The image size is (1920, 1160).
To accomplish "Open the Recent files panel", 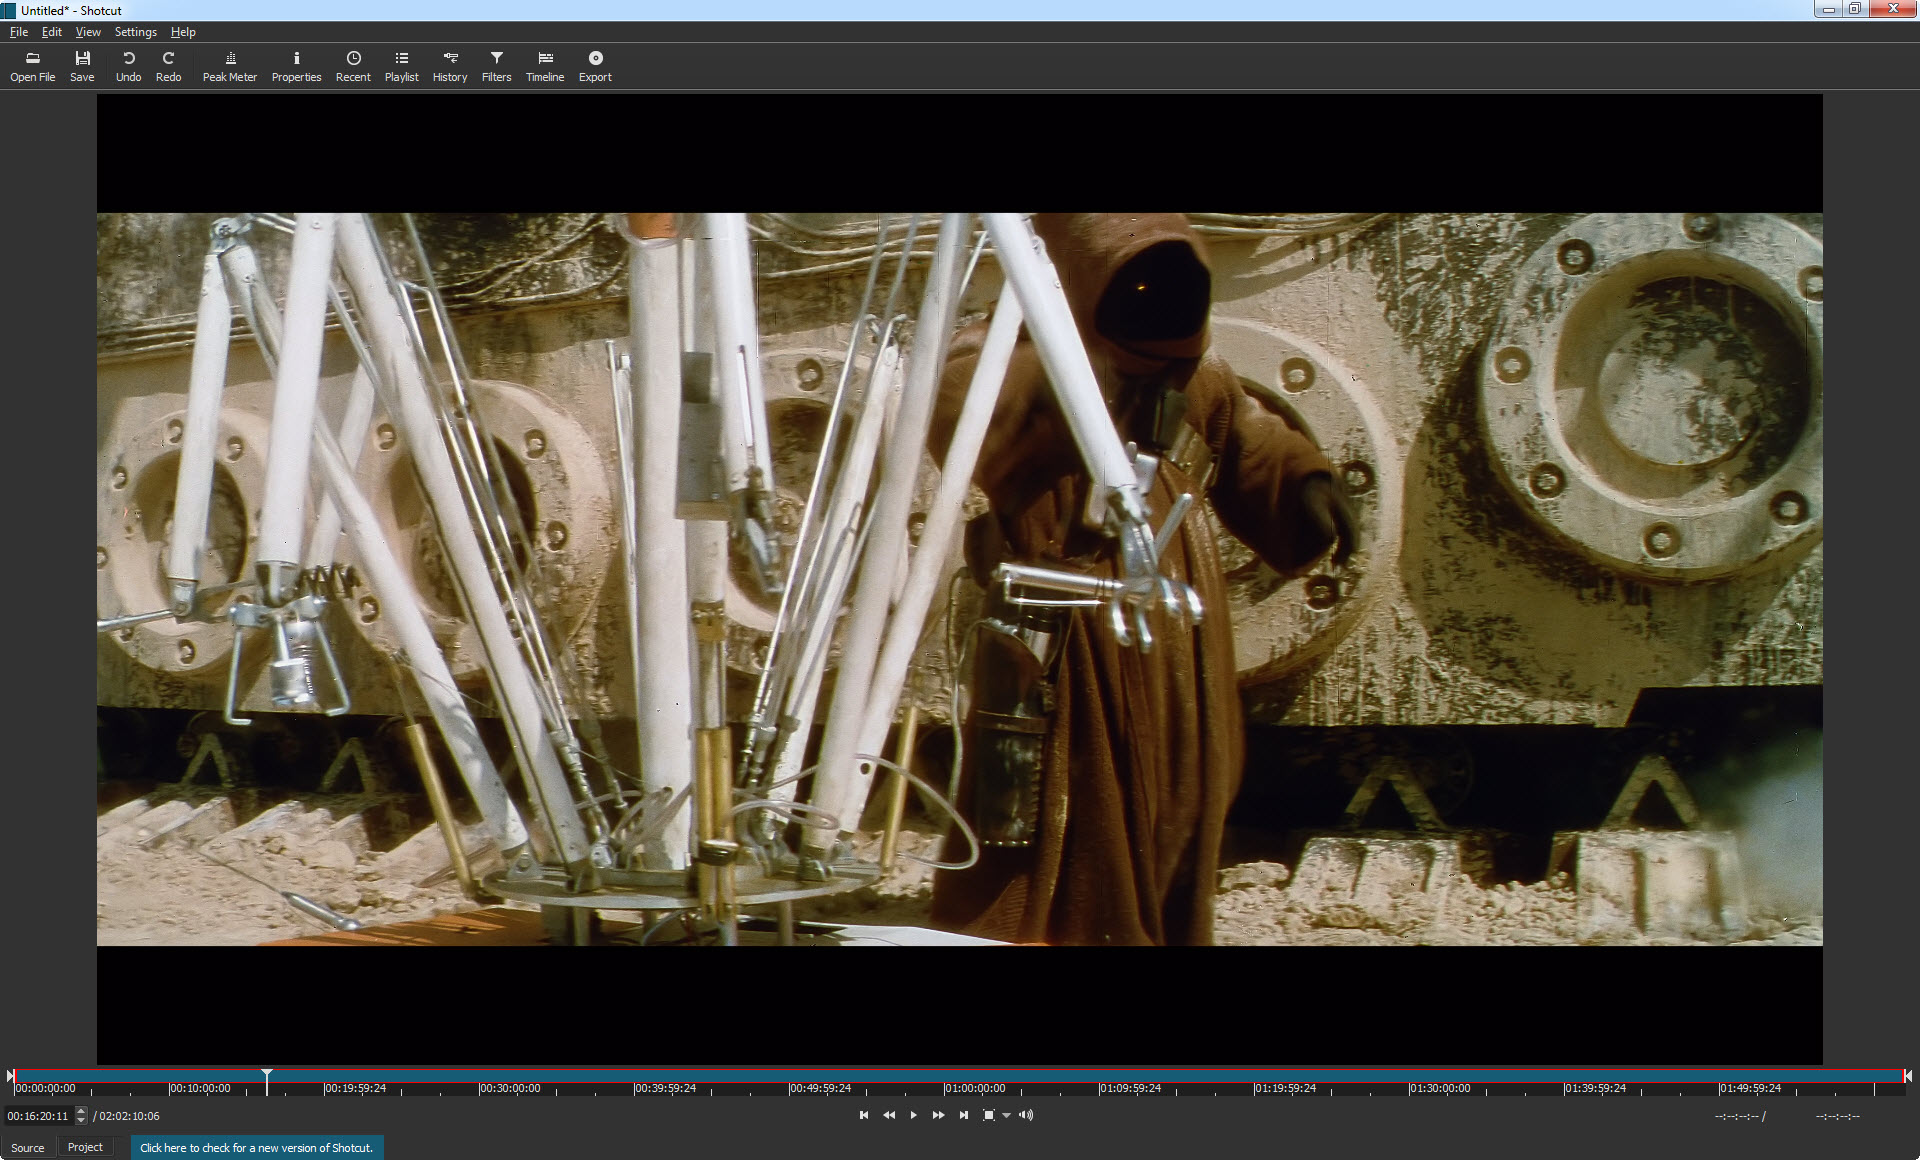I will 353,66.
